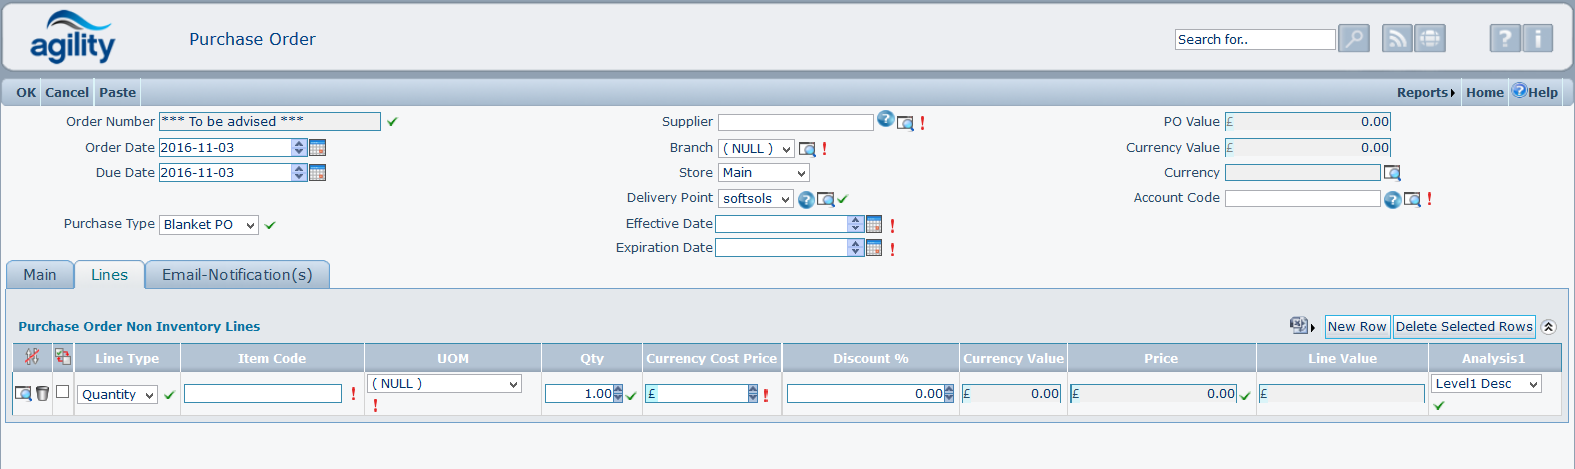Open the Purchase Type dropdown

(209, 225)
